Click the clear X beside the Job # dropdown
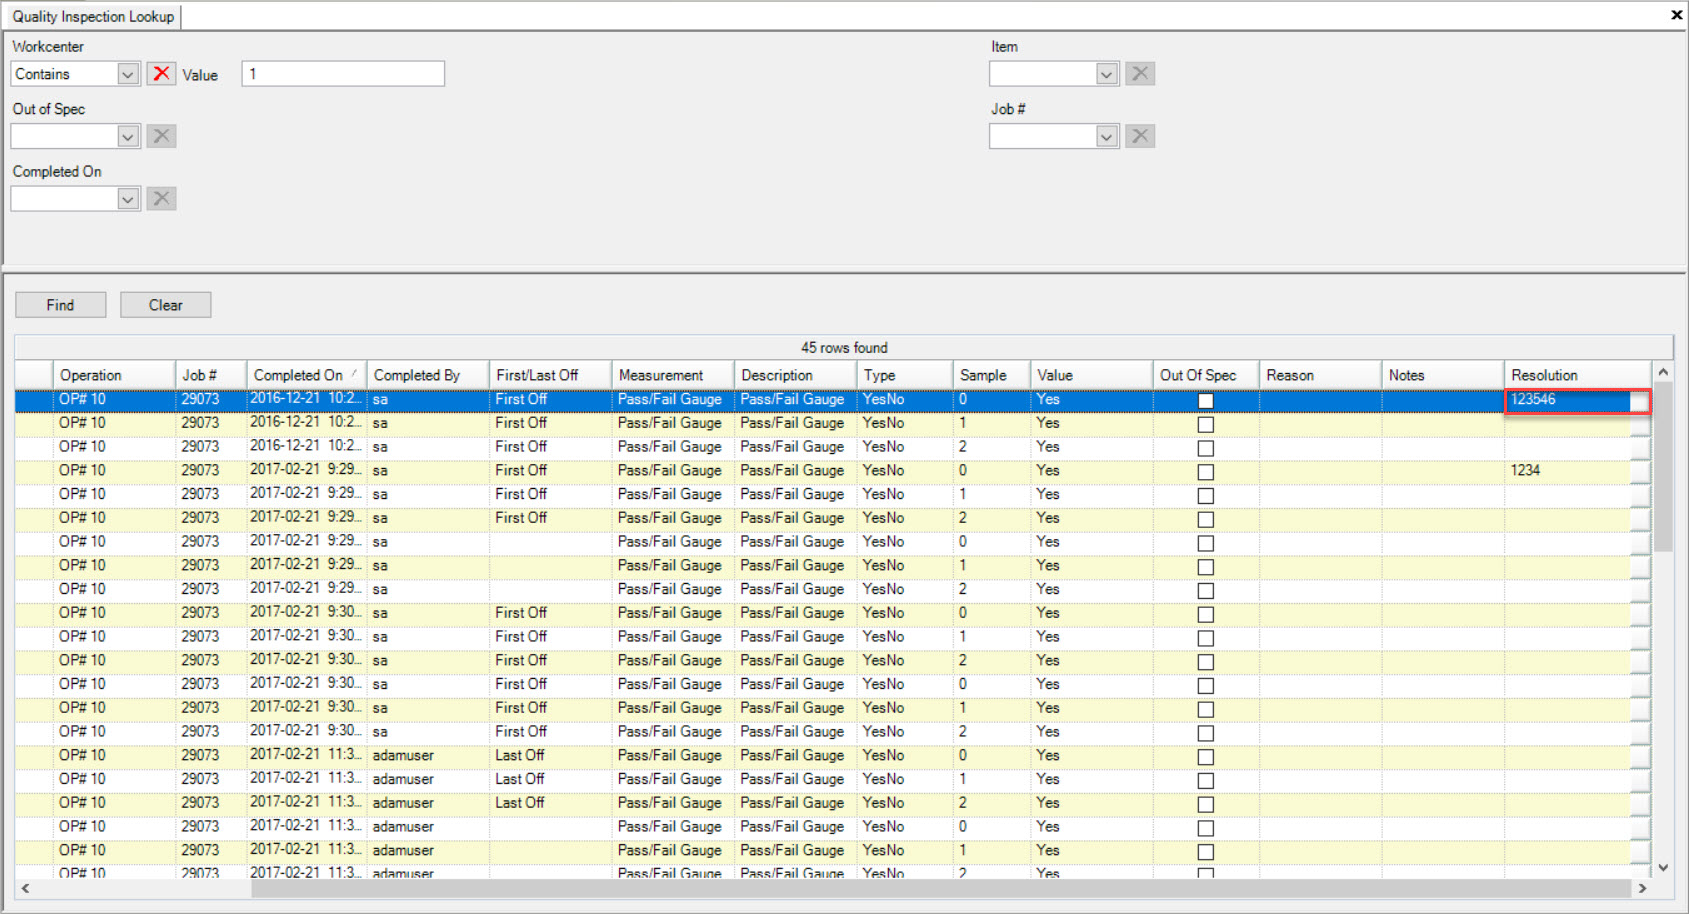The width and height of the screenshot is (1689, 914). 1140,136
